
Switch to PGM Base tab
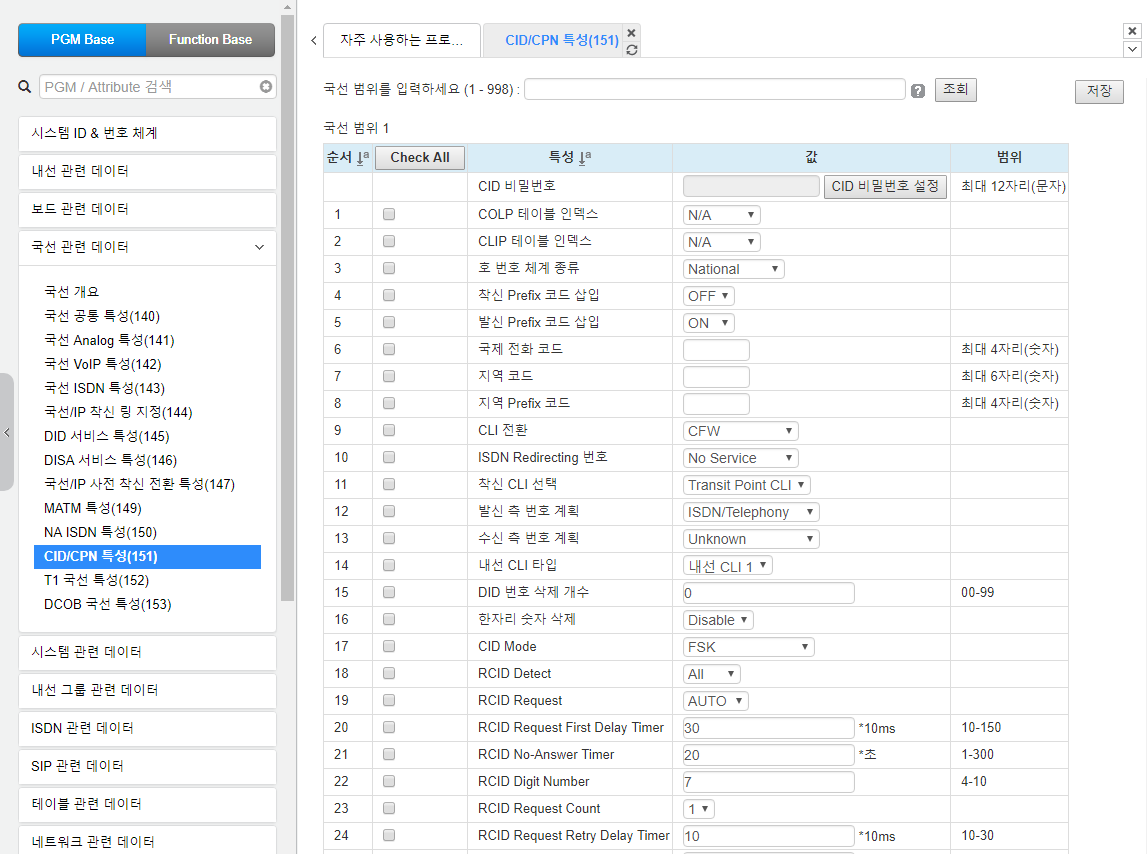pos(82,40)
